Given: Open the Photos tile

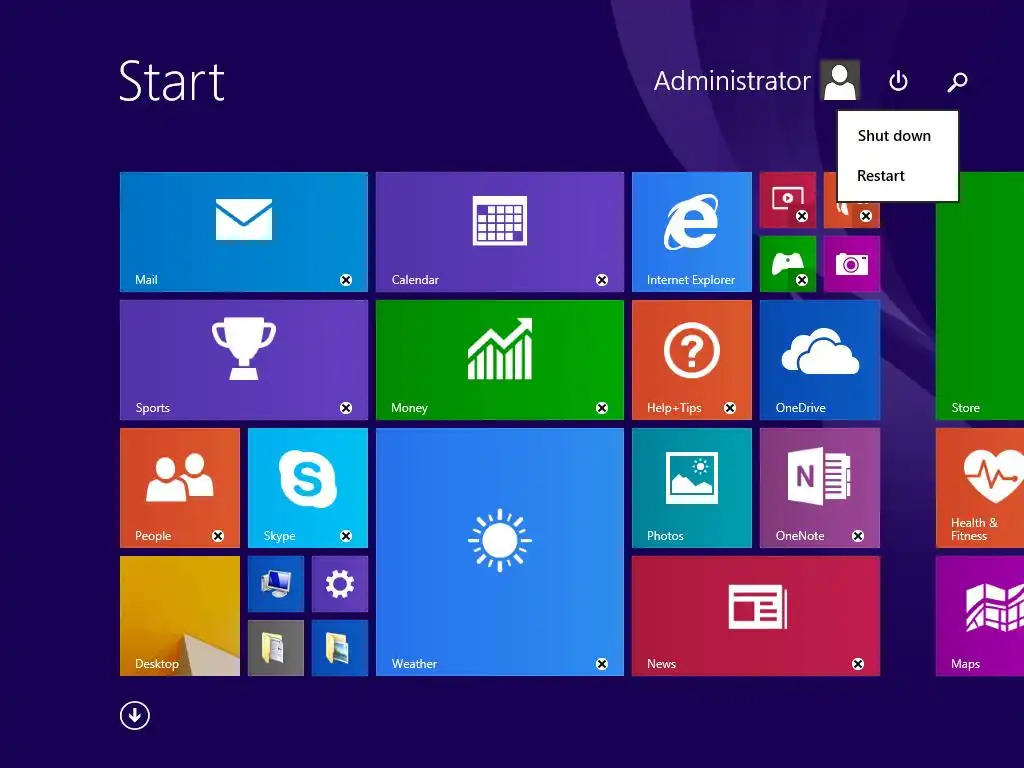Looking at the screenshot, I should (692, 488).
